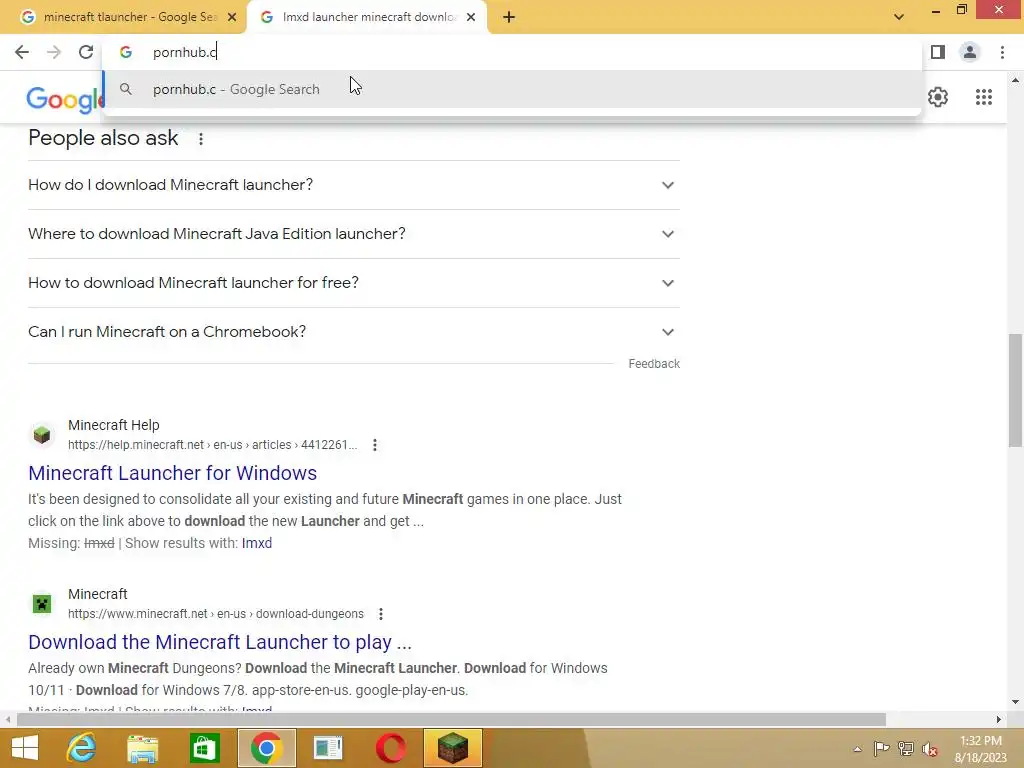Click the Google logo
The width and height of the screenshot is (1024, 768).
coord(64,99)
